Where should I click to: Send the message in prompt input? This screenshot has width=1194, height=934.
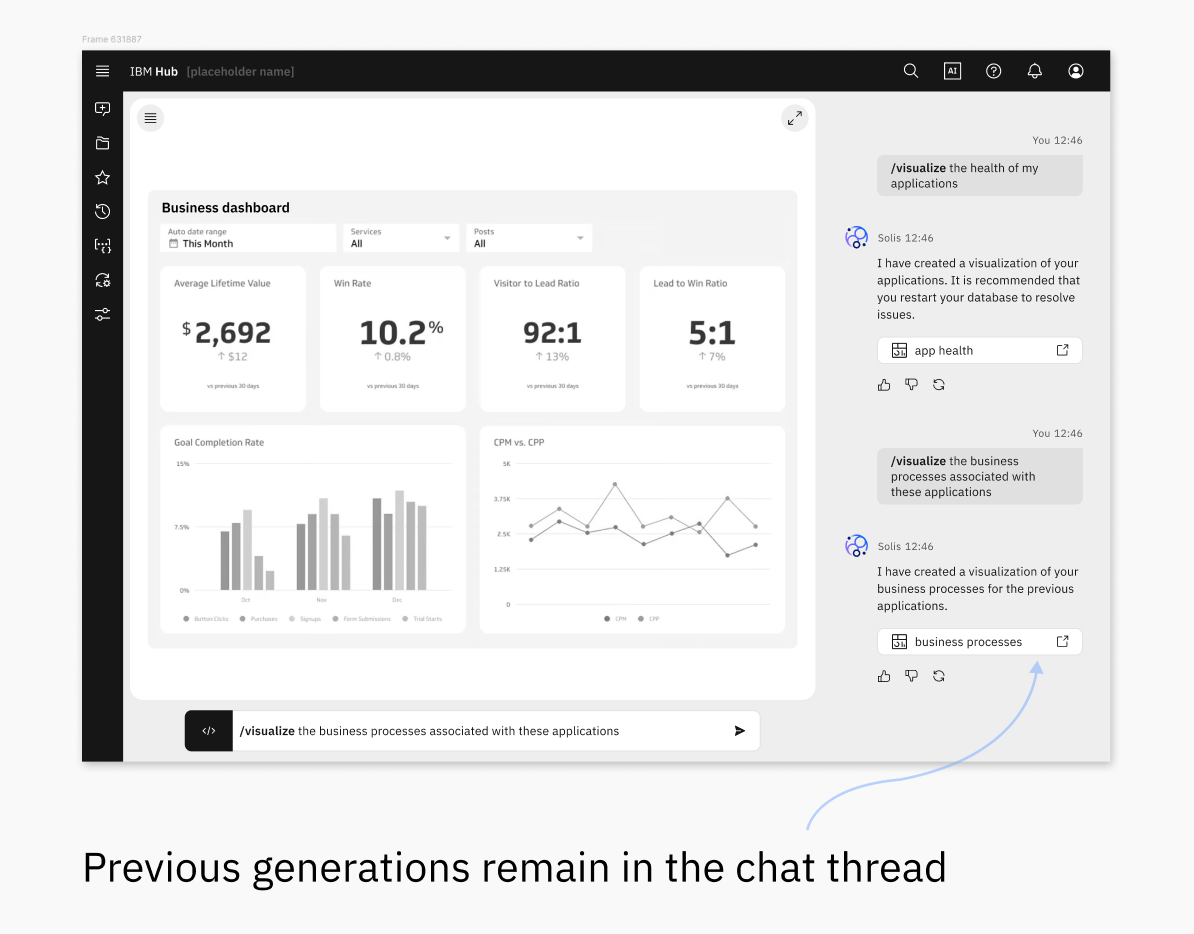[x=739, y=731]
